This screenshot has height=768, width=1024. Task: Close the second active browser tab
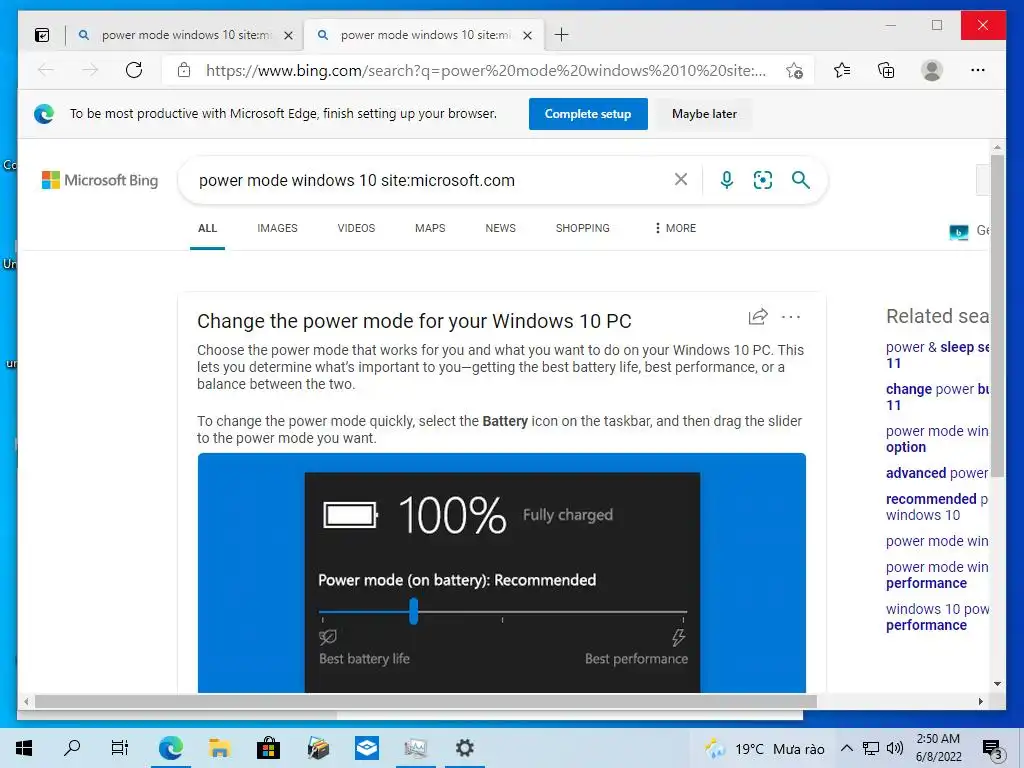[528, 35]
